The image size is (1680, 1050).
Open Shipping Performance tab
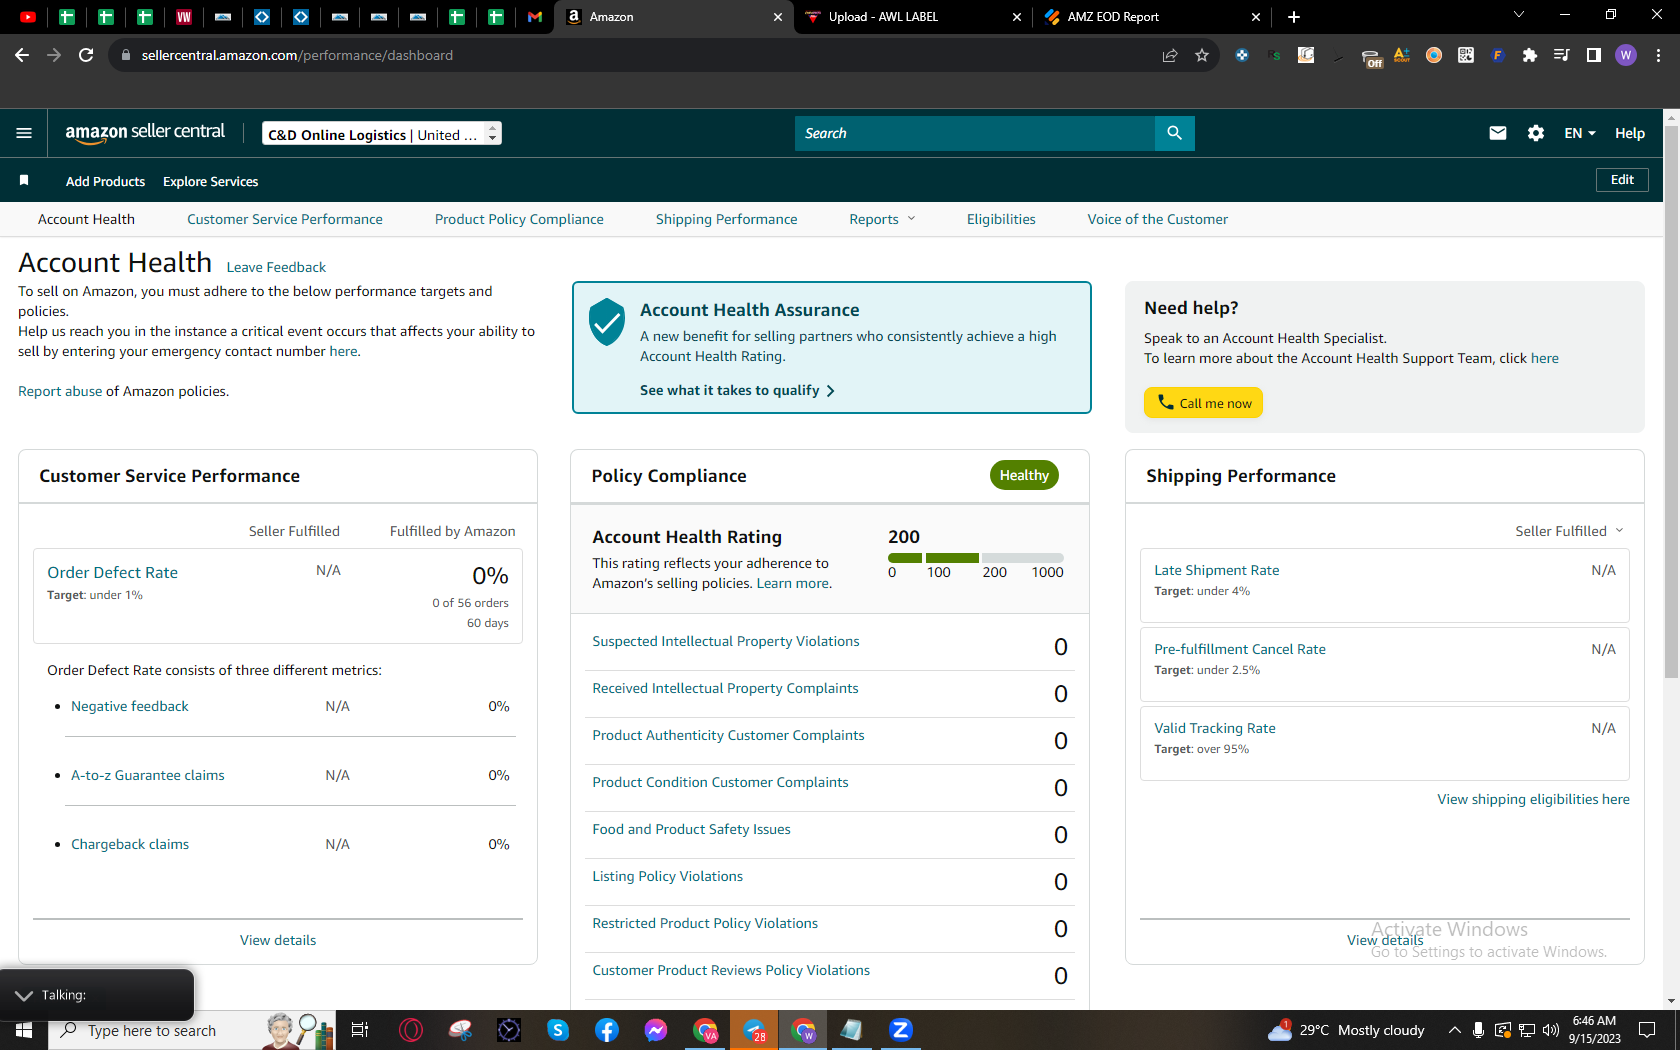pyautogui.click(x=727, y=219)
